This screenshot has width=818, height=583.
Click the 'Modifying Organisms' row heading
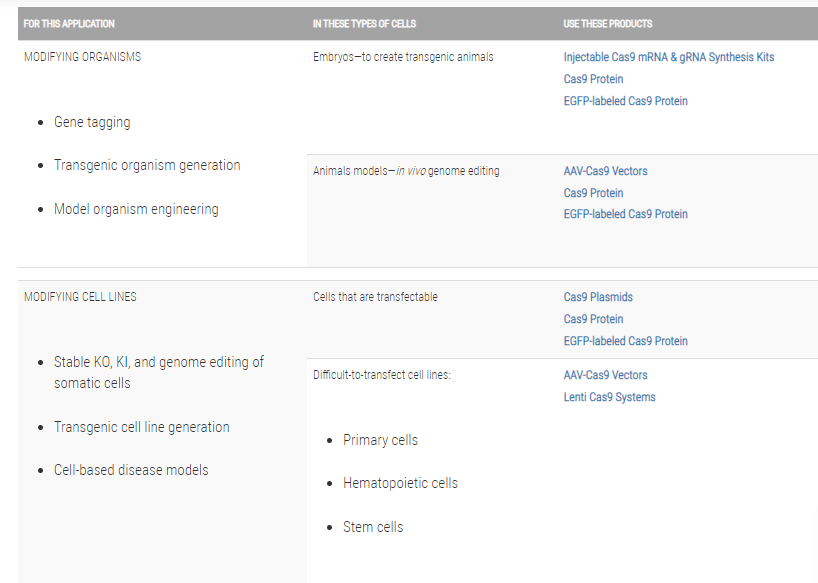(x=82, y=57)
